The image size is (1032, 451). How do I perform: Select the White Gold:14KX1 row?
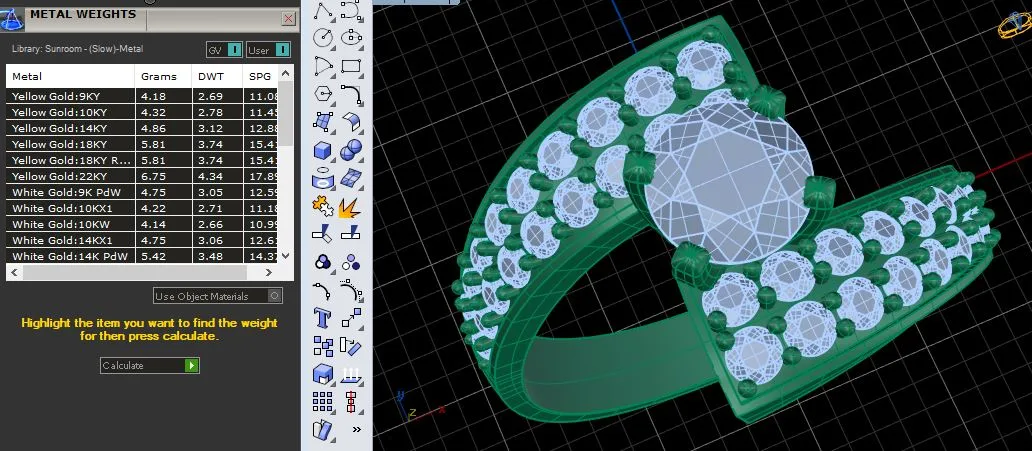coord(142,240)
